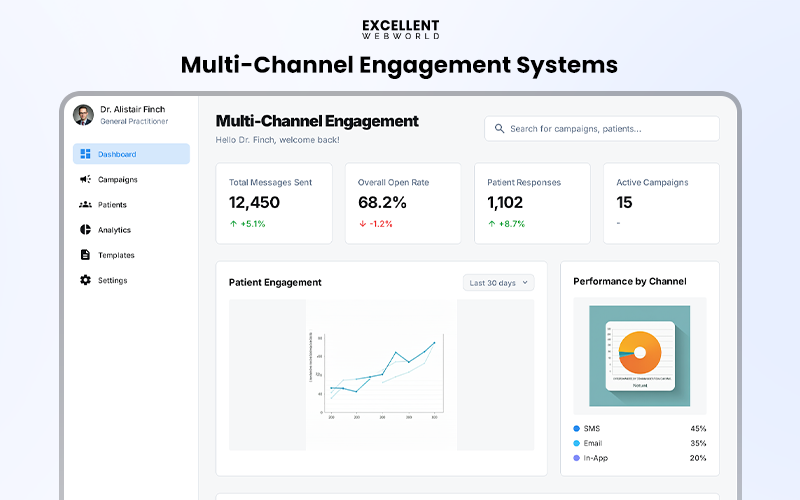Open the Dashboard menu item

click(x=131, y=154)
